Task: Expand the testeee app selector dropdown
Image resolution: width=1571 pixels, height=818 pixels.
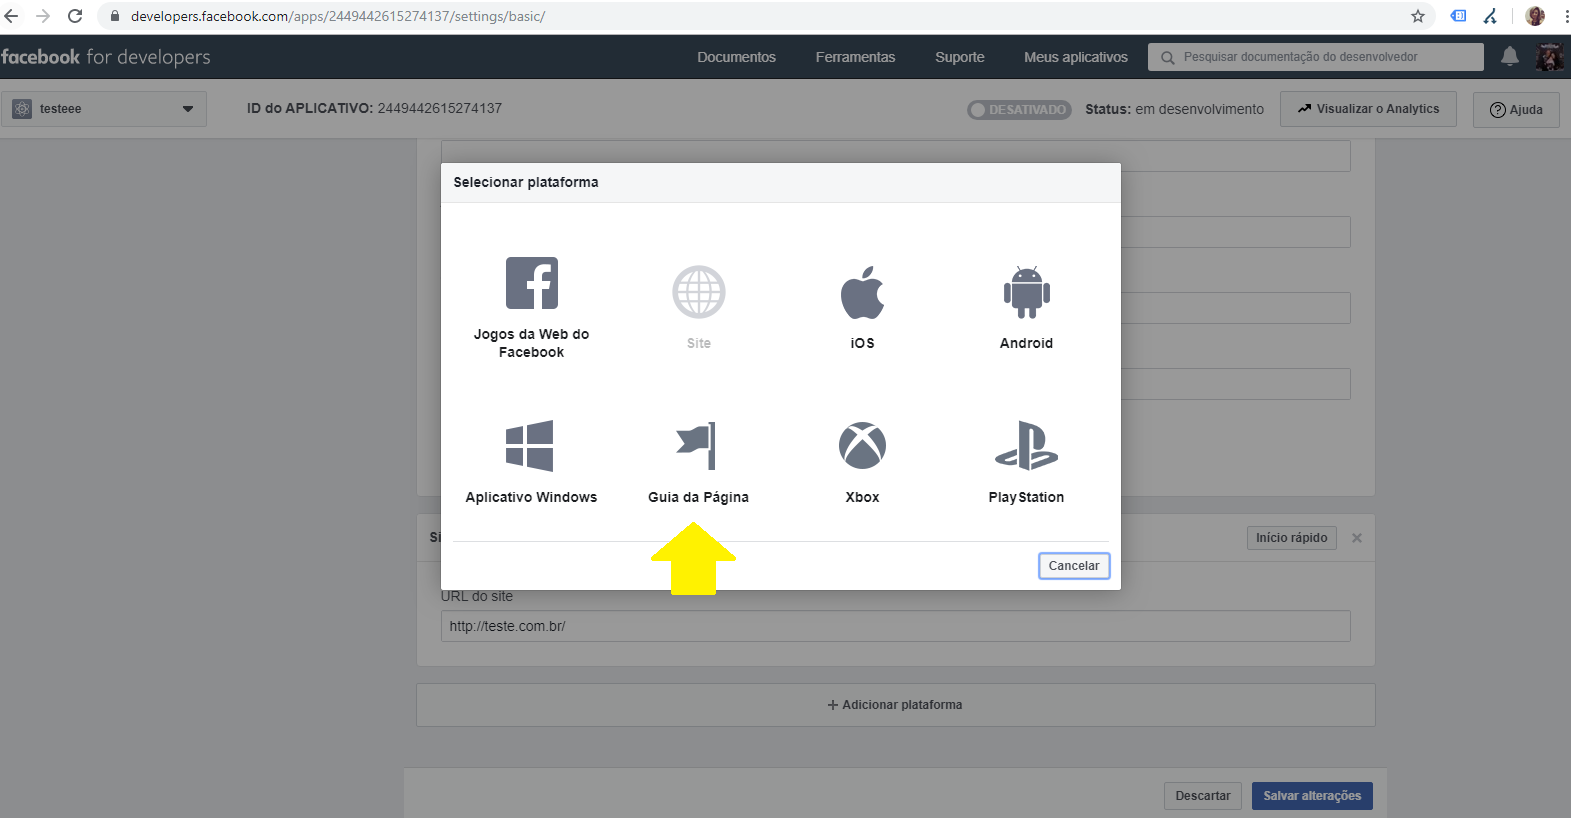Action: pyautogui.click(x=188, y=109)
